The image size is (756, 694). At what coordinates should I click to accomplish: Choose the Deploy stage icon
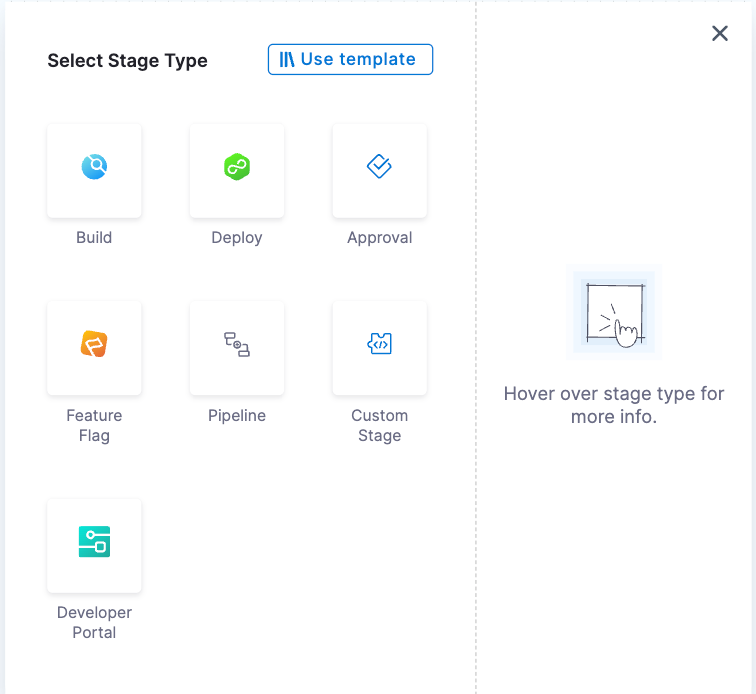237,168
